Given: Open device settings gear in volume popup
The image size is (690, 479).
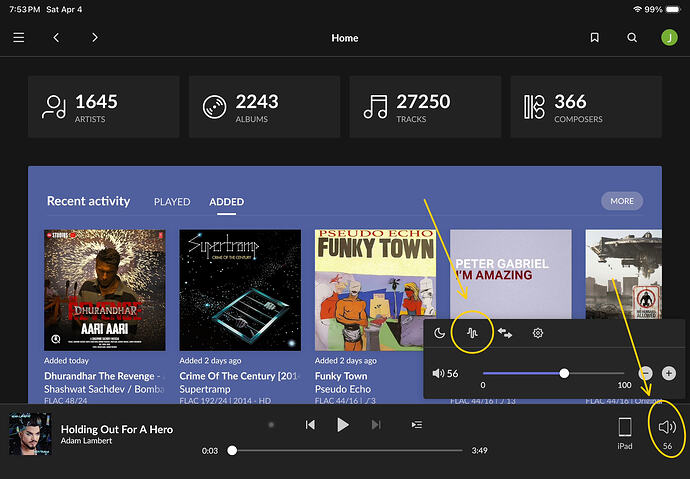Looking at the screenshot, I should (x=538, y=333).
